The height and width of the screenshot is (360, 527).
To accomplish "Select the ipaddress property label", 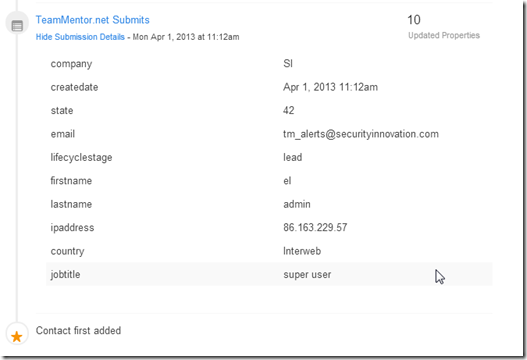I will [72, 228].
